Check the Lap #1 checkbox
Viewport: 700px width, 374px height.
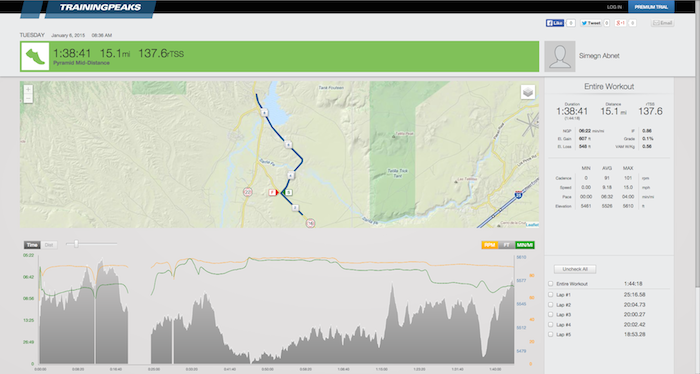tap(550, 295)
